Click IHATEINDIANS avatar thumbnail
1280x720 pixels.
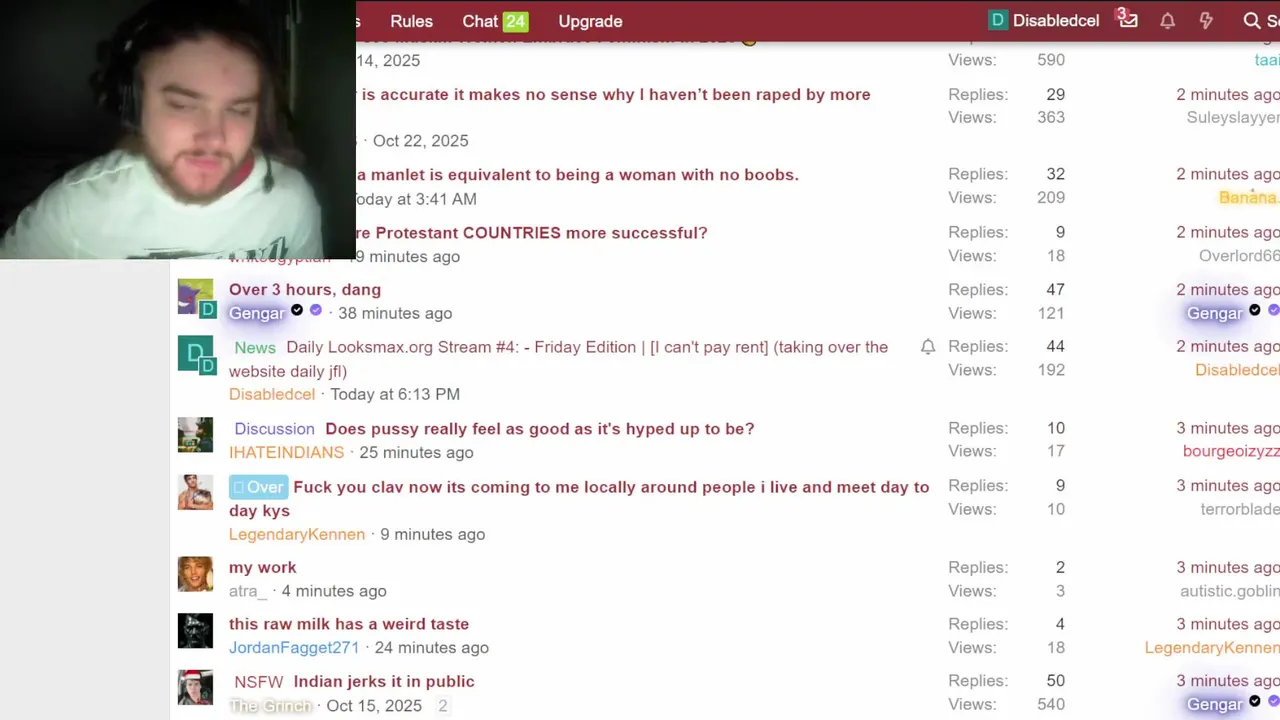[195, 435]
